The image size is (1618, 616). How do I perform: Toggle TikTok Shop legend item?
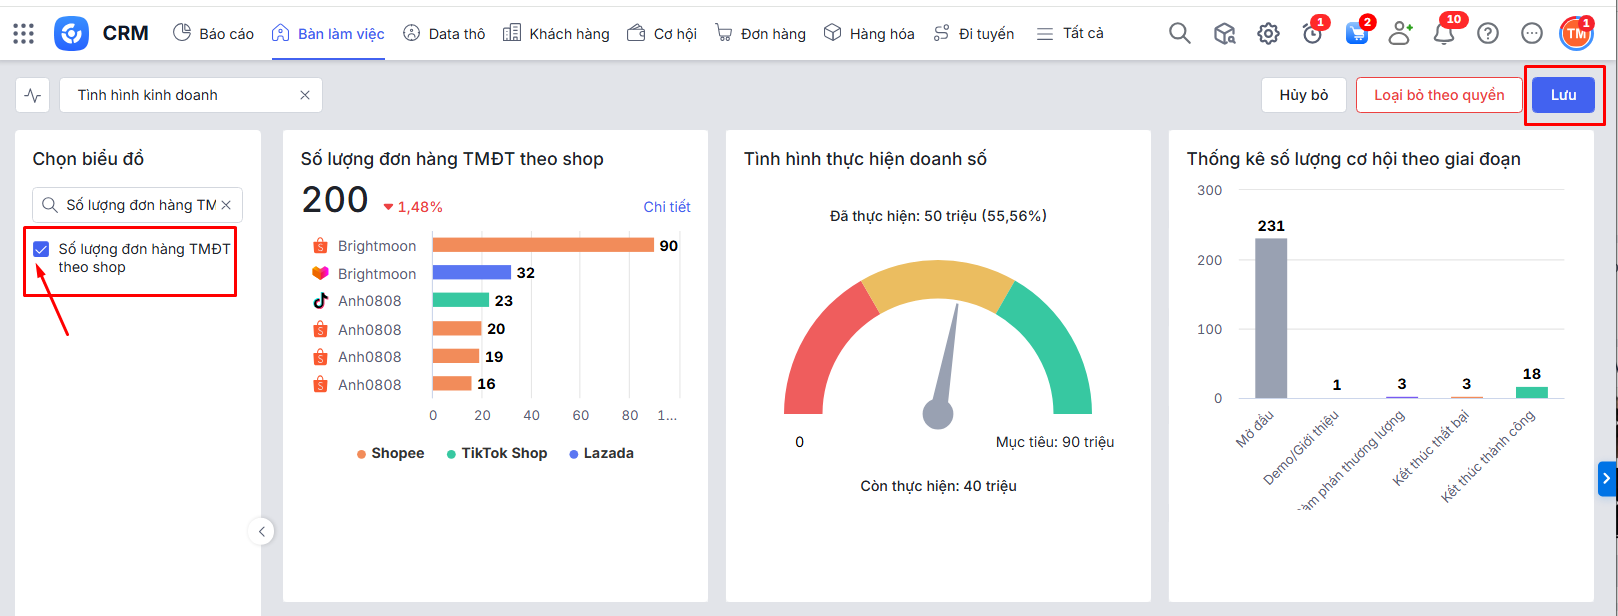click(x=497, y=454)
